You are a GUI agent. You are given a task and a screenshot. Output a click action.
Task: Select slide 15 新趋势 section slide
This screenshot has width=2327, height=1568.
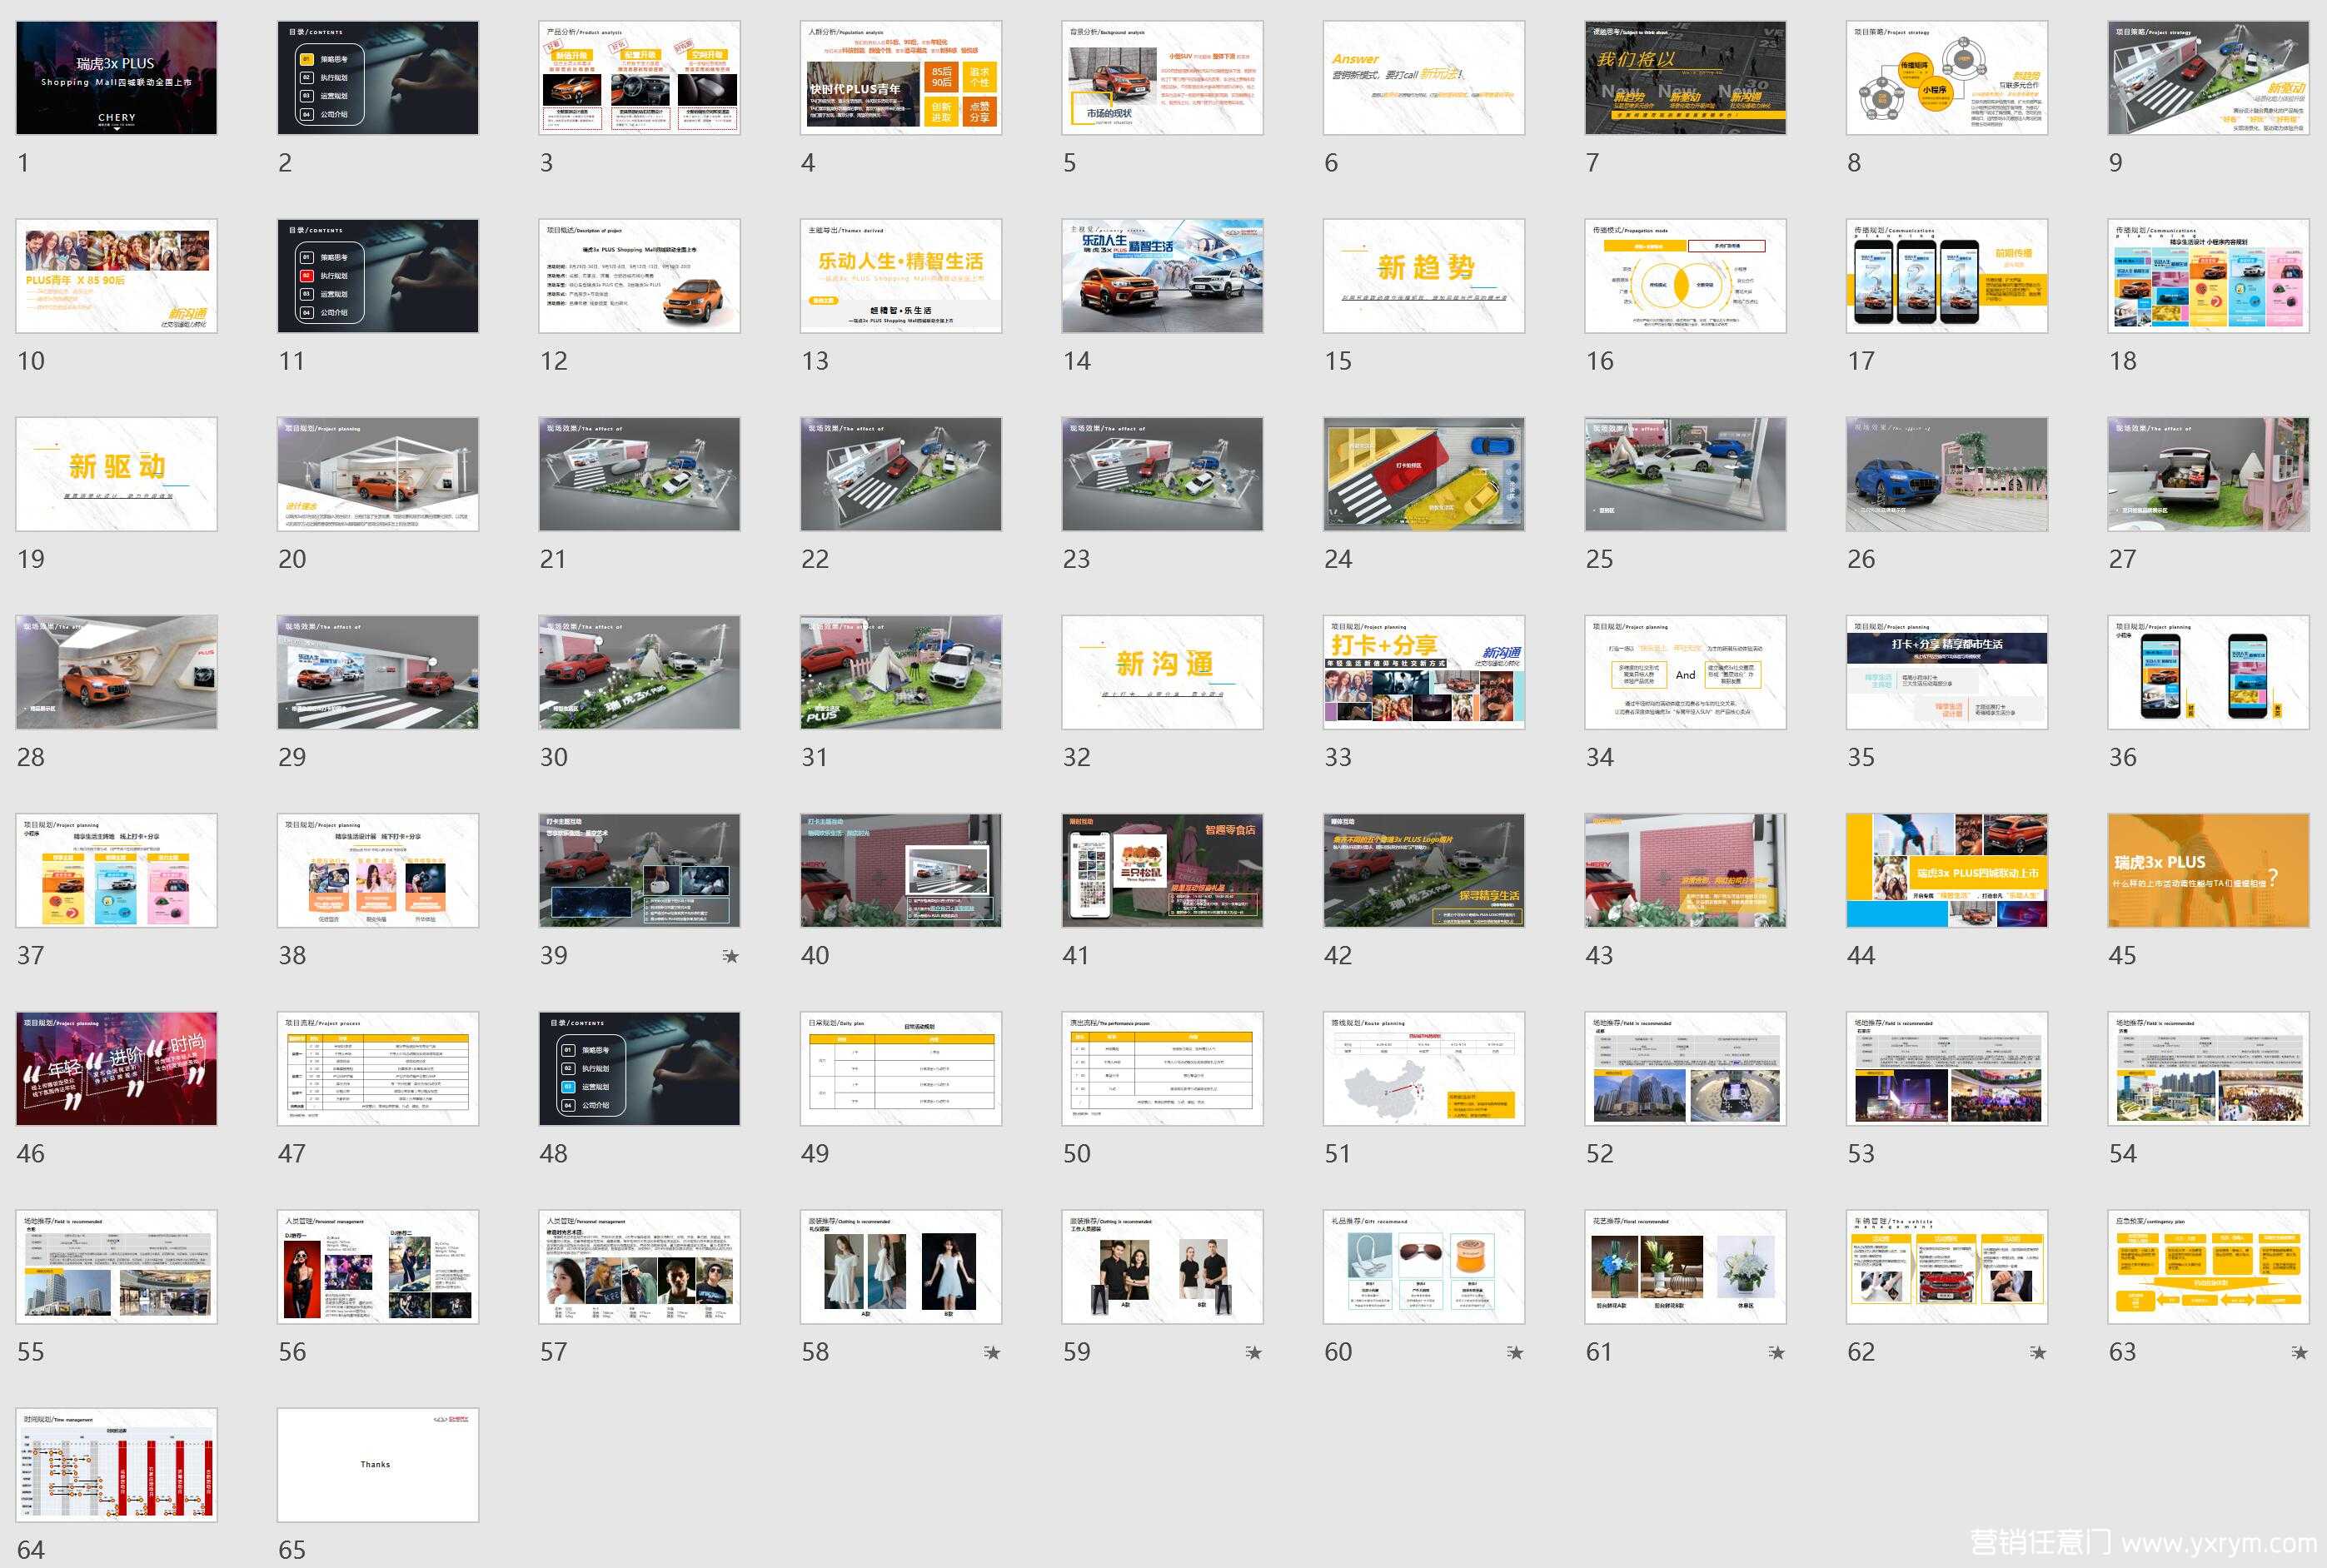(x=1424, y=276)
